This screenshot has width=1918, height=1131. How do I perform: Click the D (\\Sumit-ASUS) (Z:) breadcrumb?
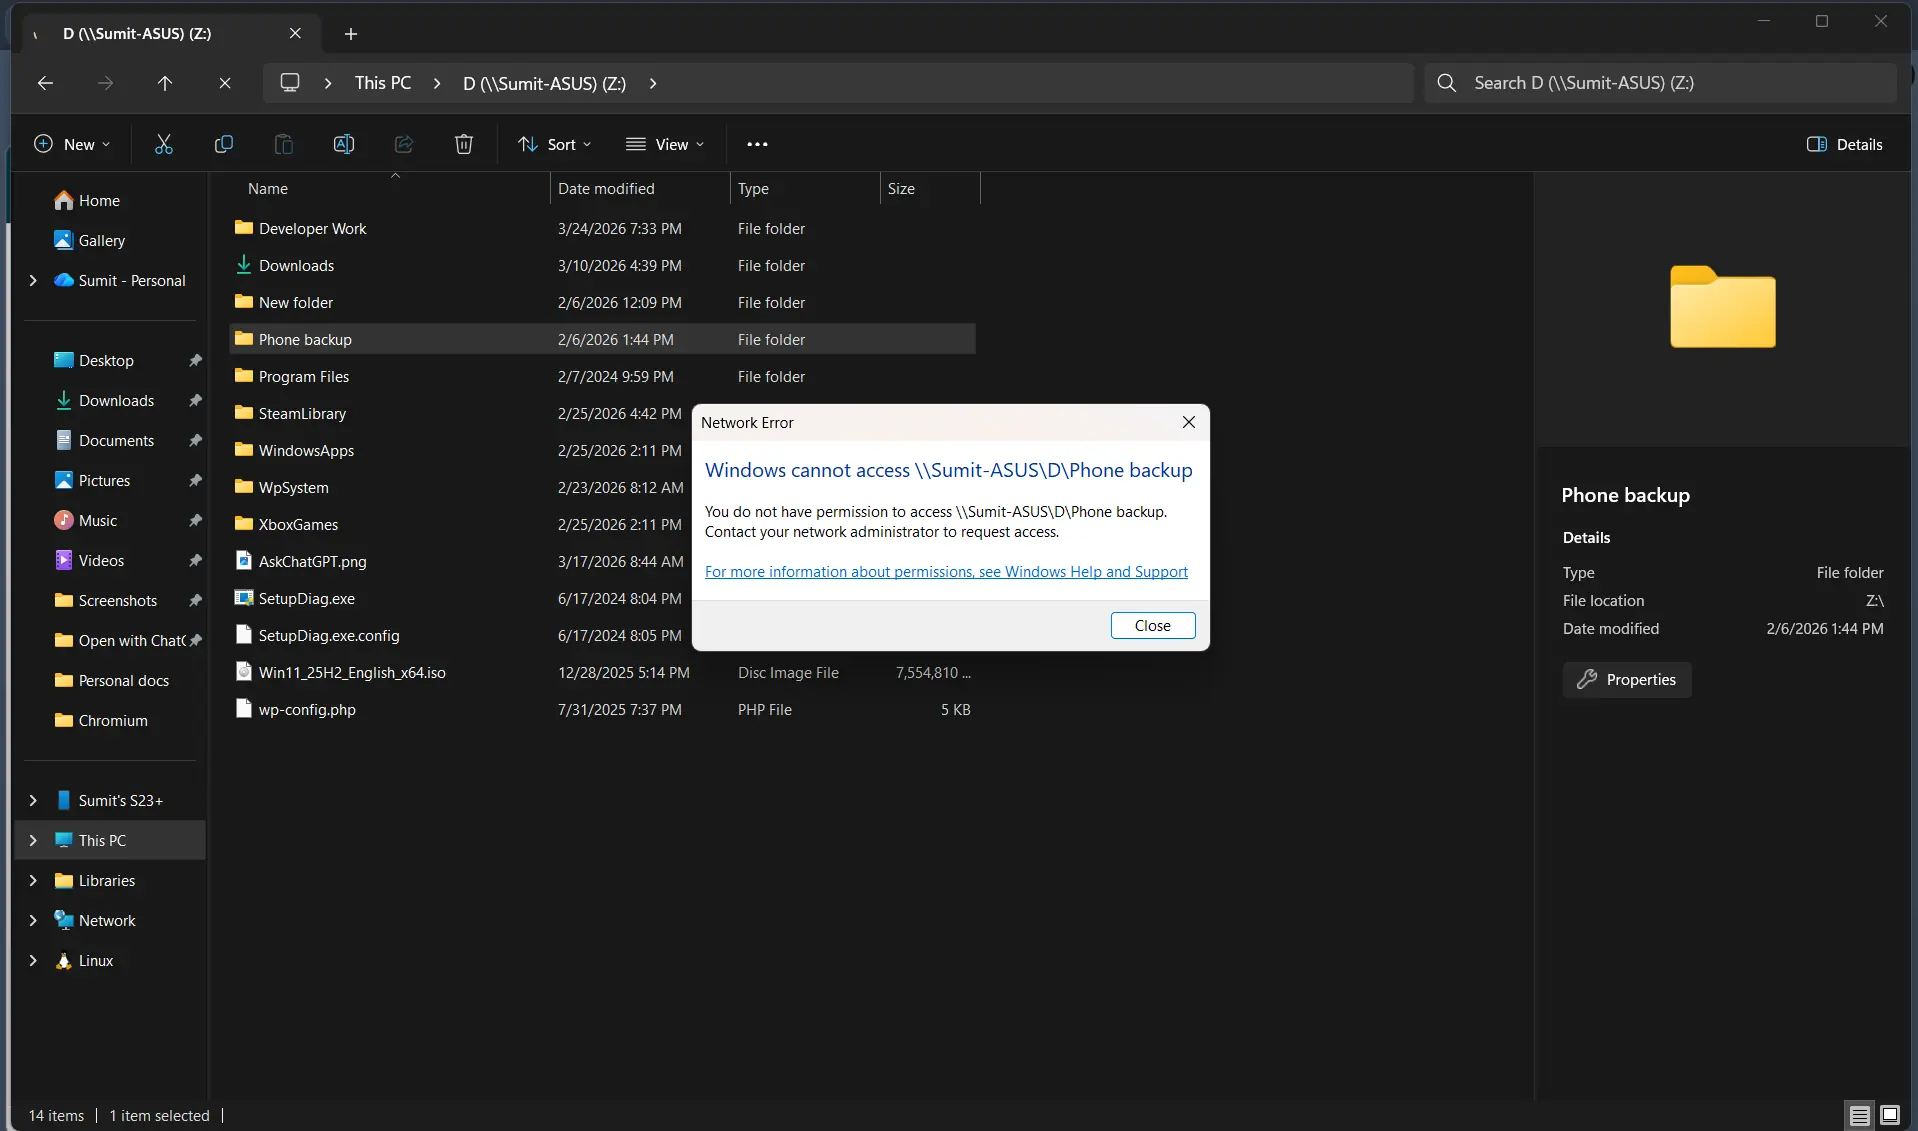pyautogui.click(x=544, y=83)
